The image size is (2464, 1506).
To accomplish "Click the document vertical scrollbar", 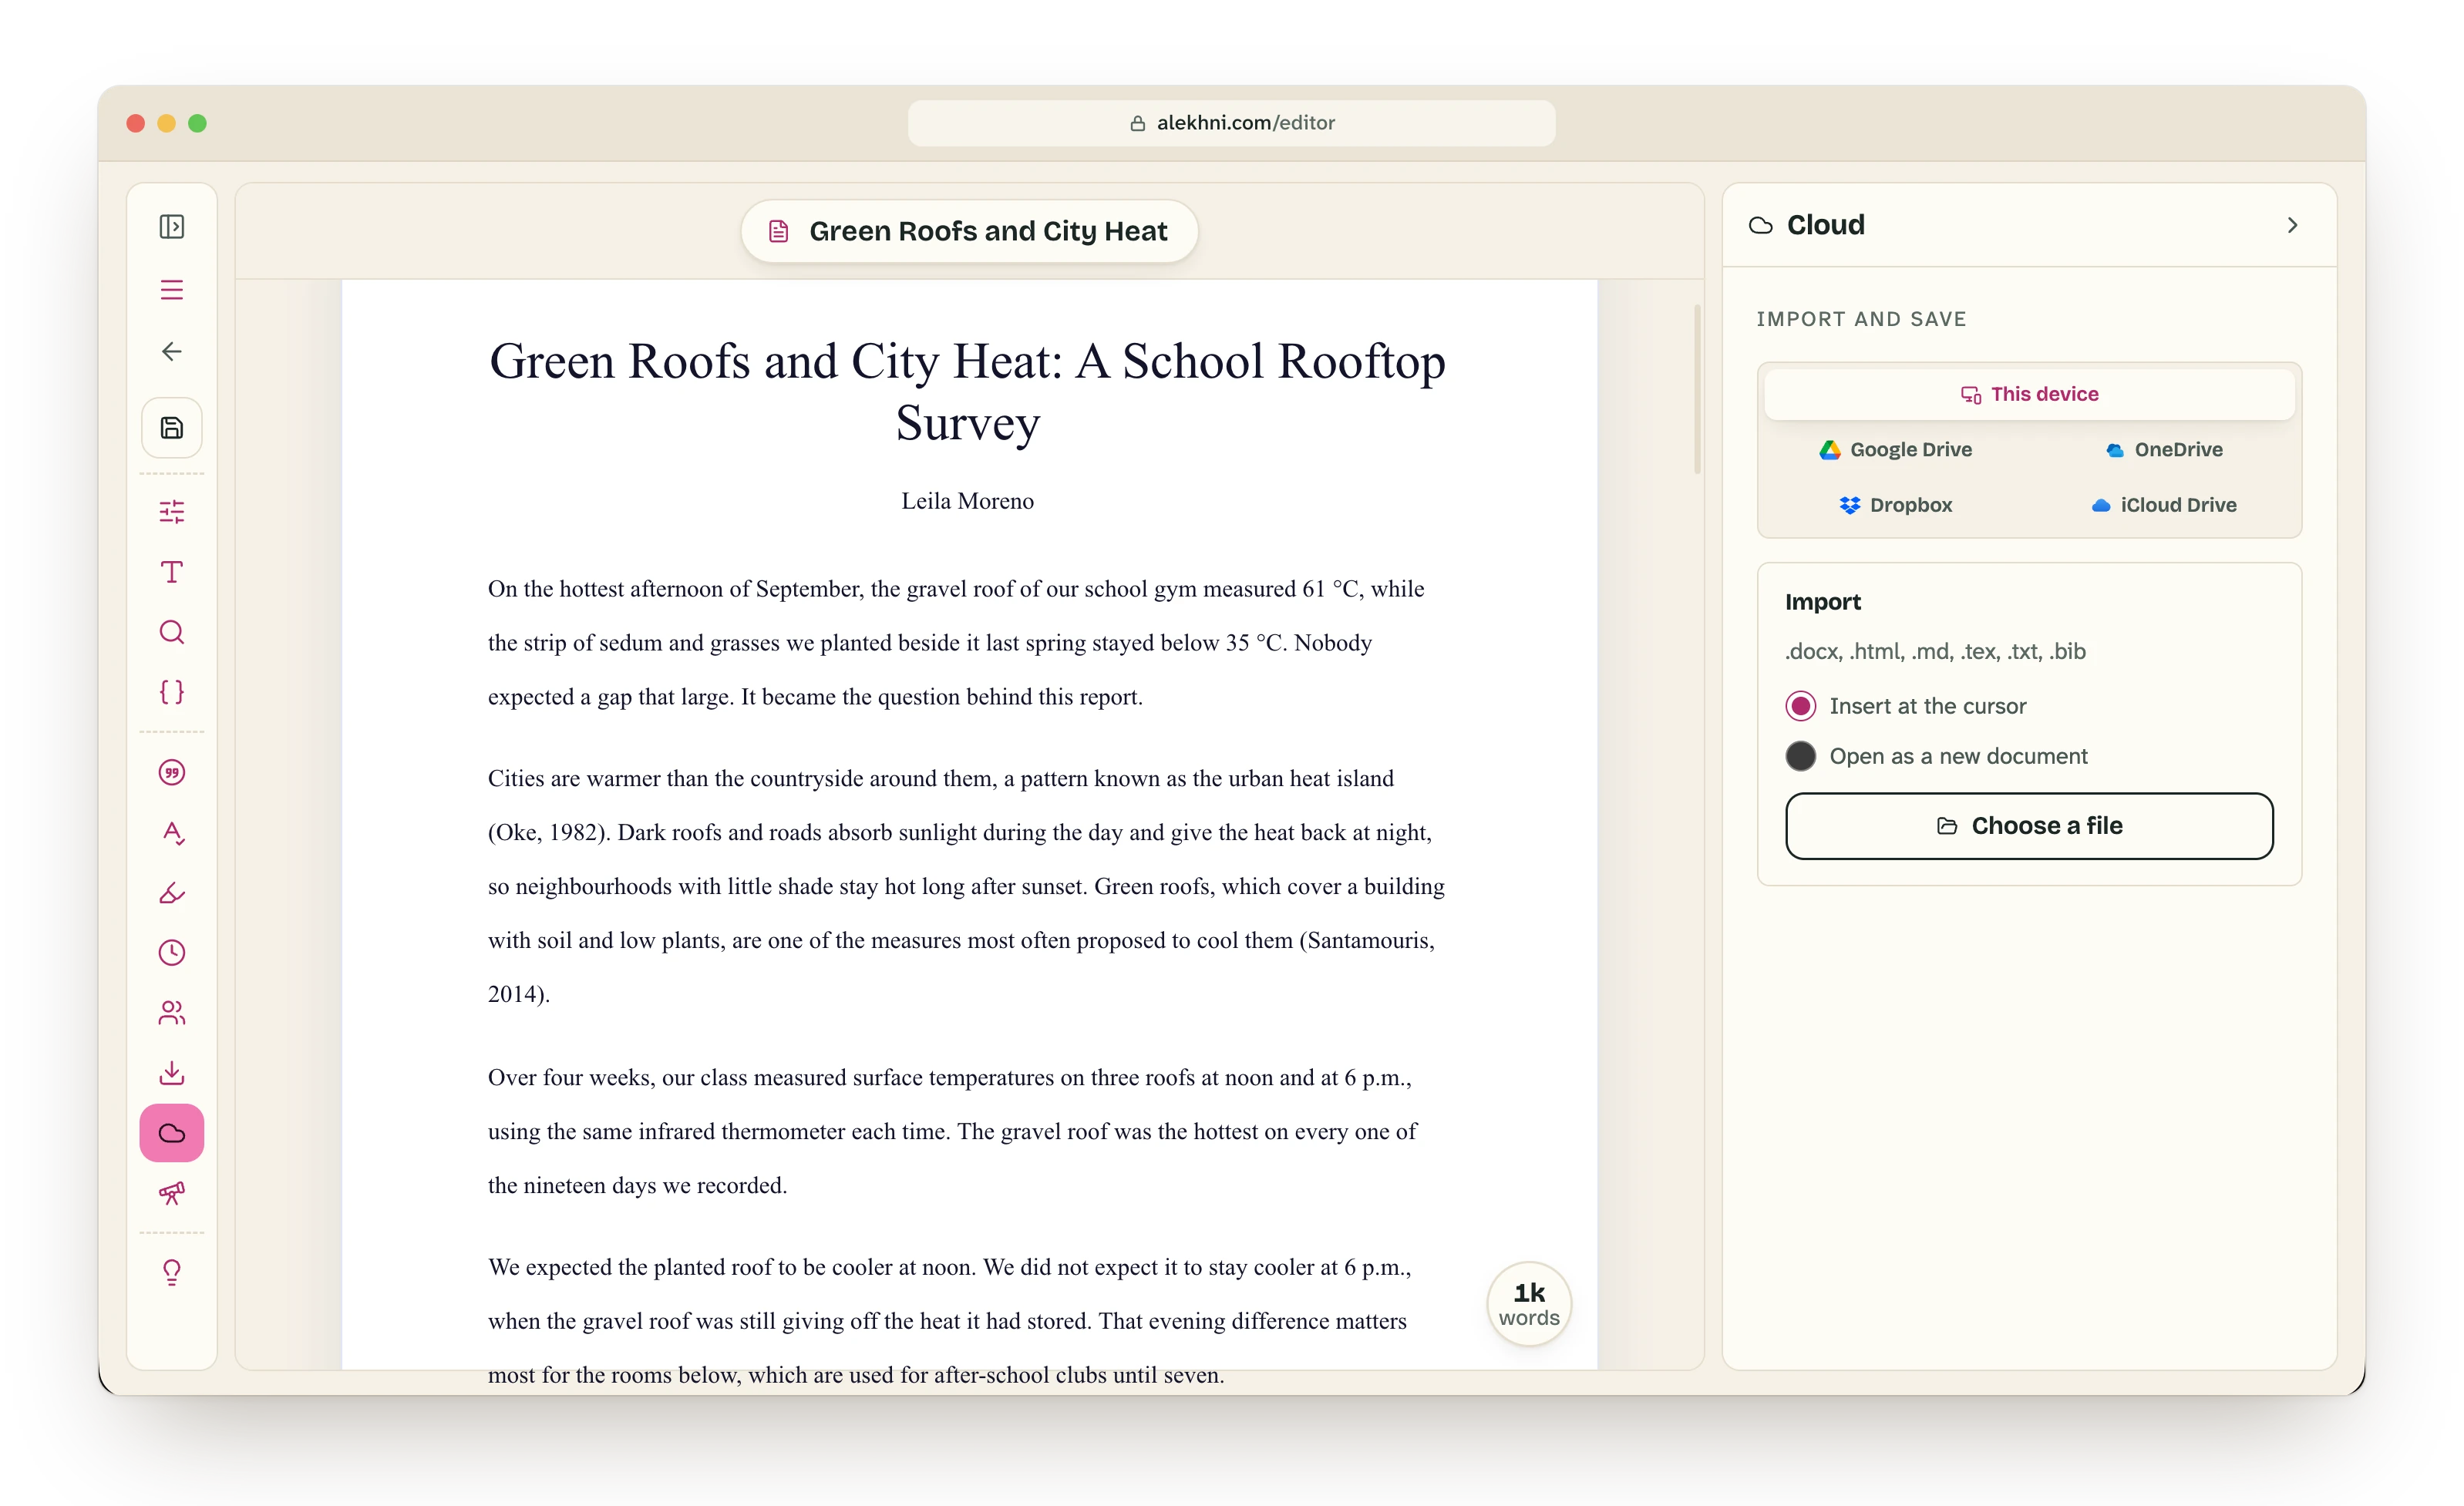I will pos(1697,390).
